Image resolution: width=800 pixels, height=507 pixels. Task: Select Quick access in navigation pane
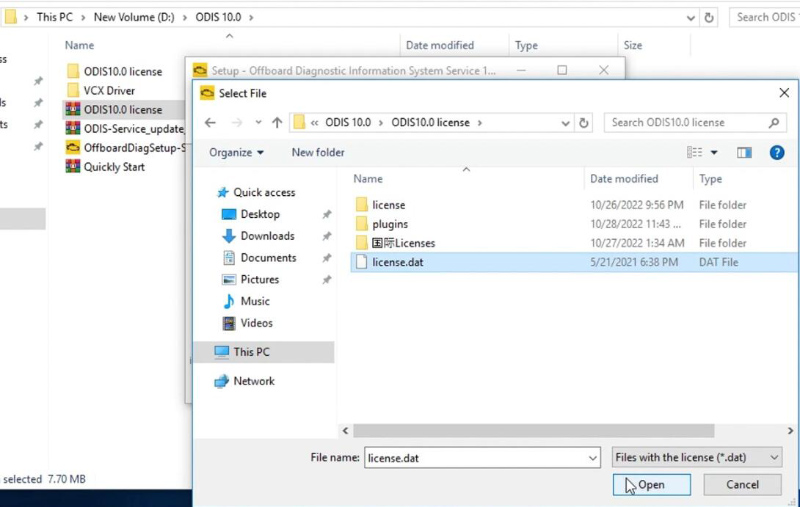point(256,192)
